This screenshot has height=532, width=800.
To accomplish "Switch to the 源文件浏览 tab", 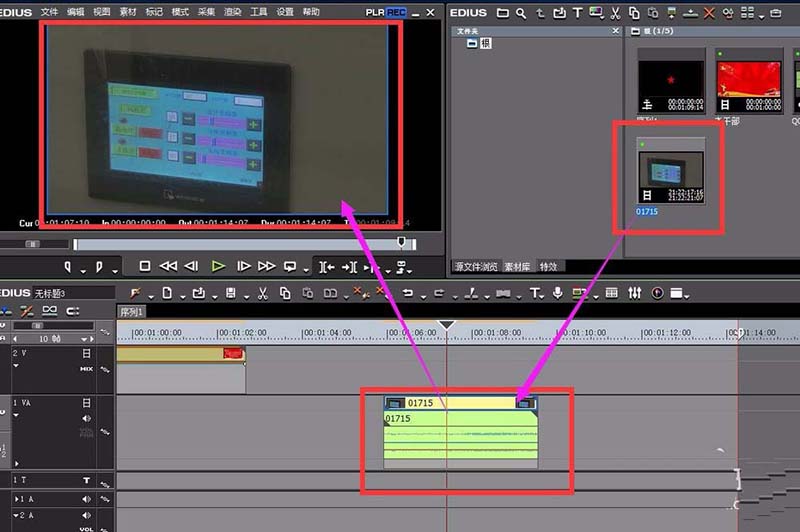I will tap(476, 267).
